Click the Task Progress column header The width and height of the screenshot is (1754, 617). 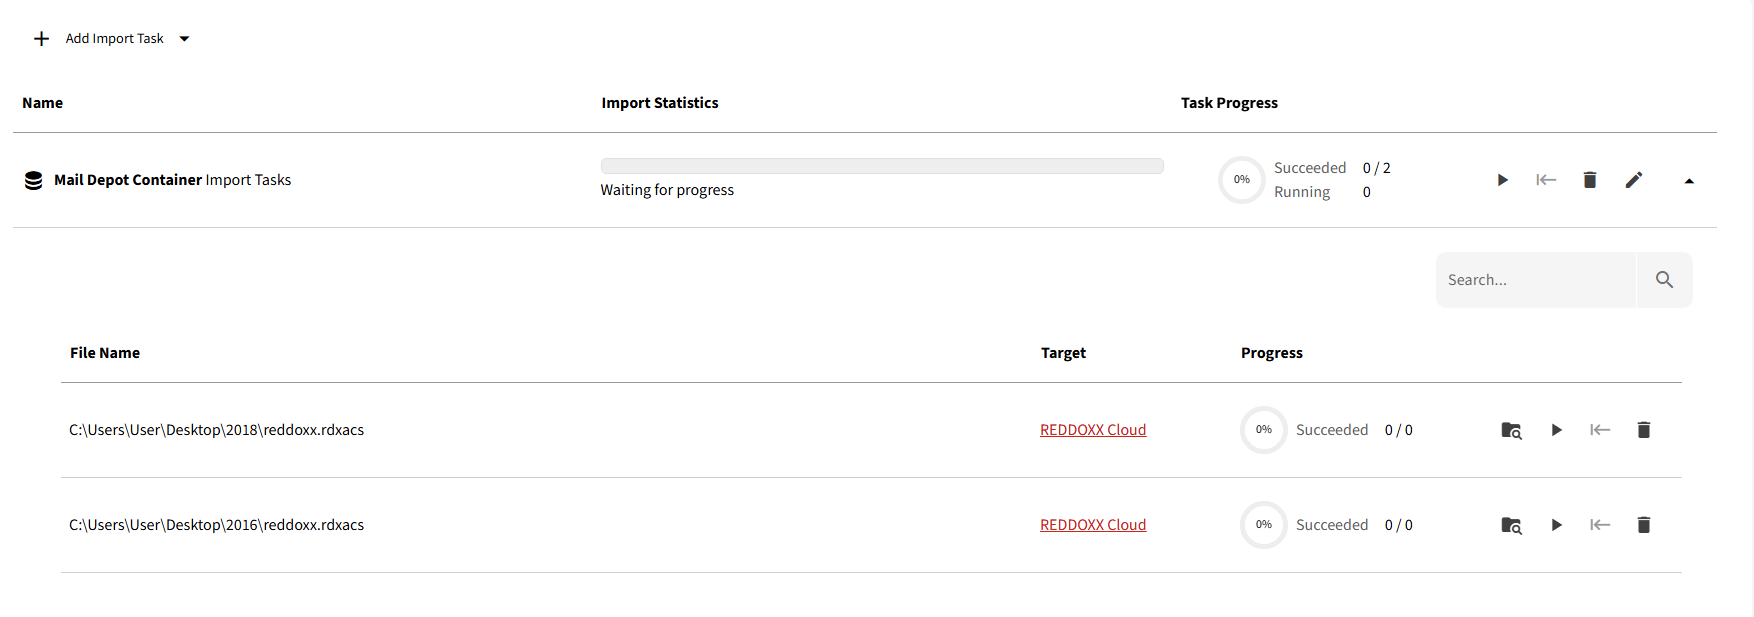1229,103
